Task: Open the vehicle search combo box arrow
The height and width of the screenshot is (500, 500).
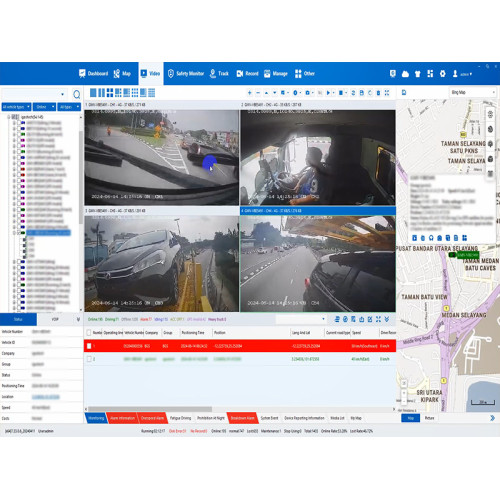Action: (x=62, y=95)
